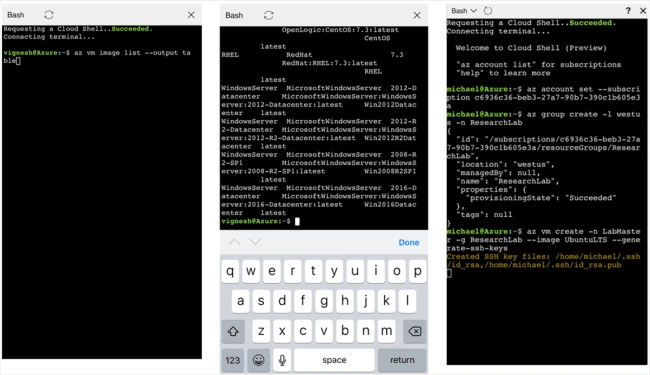
Task: Open help question mark in right panel
Action: (628, 11)
